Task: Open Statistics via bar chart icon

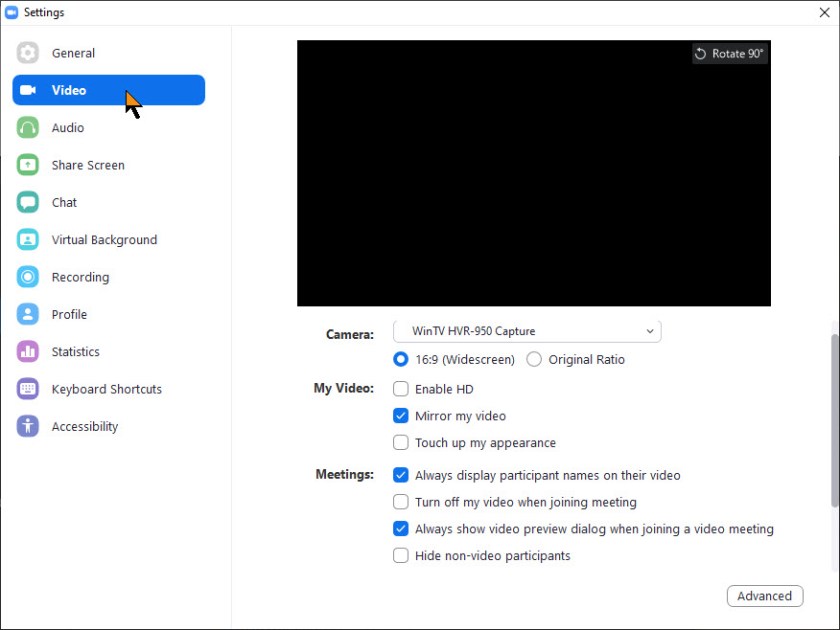Action: [29, 352]
